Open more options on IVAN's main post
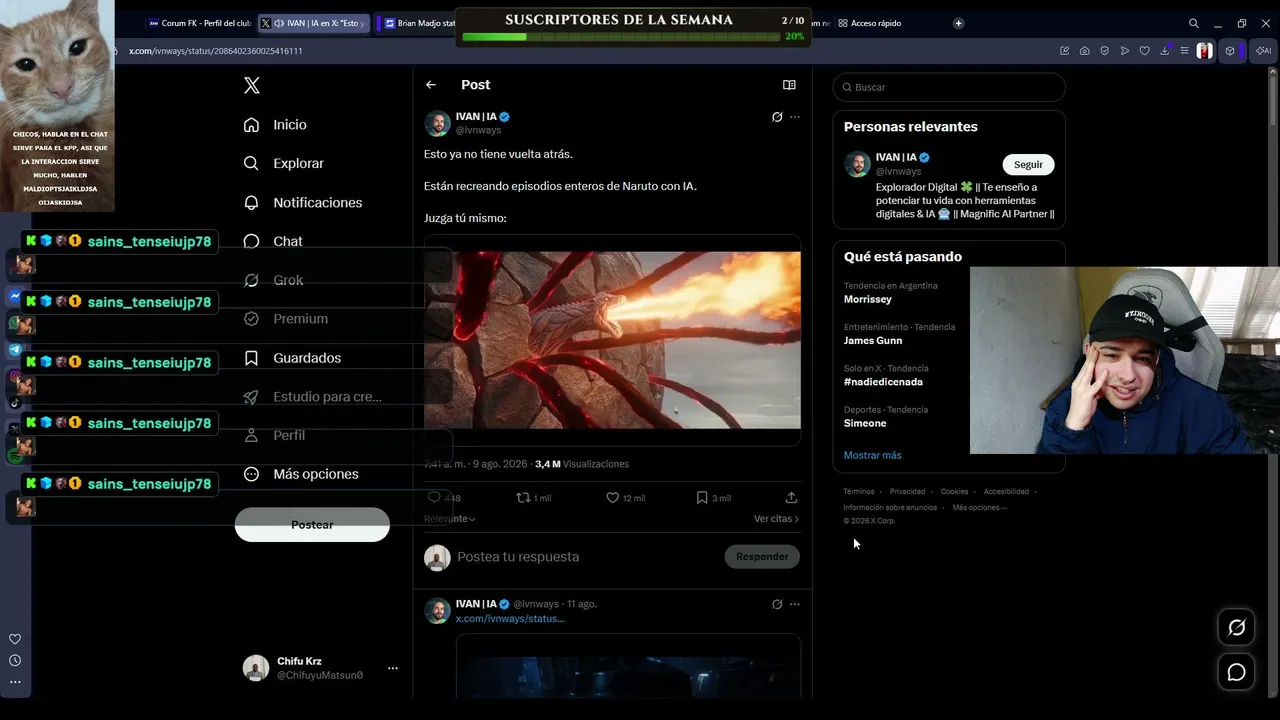The image size is (1280, 720). point(795,117)
